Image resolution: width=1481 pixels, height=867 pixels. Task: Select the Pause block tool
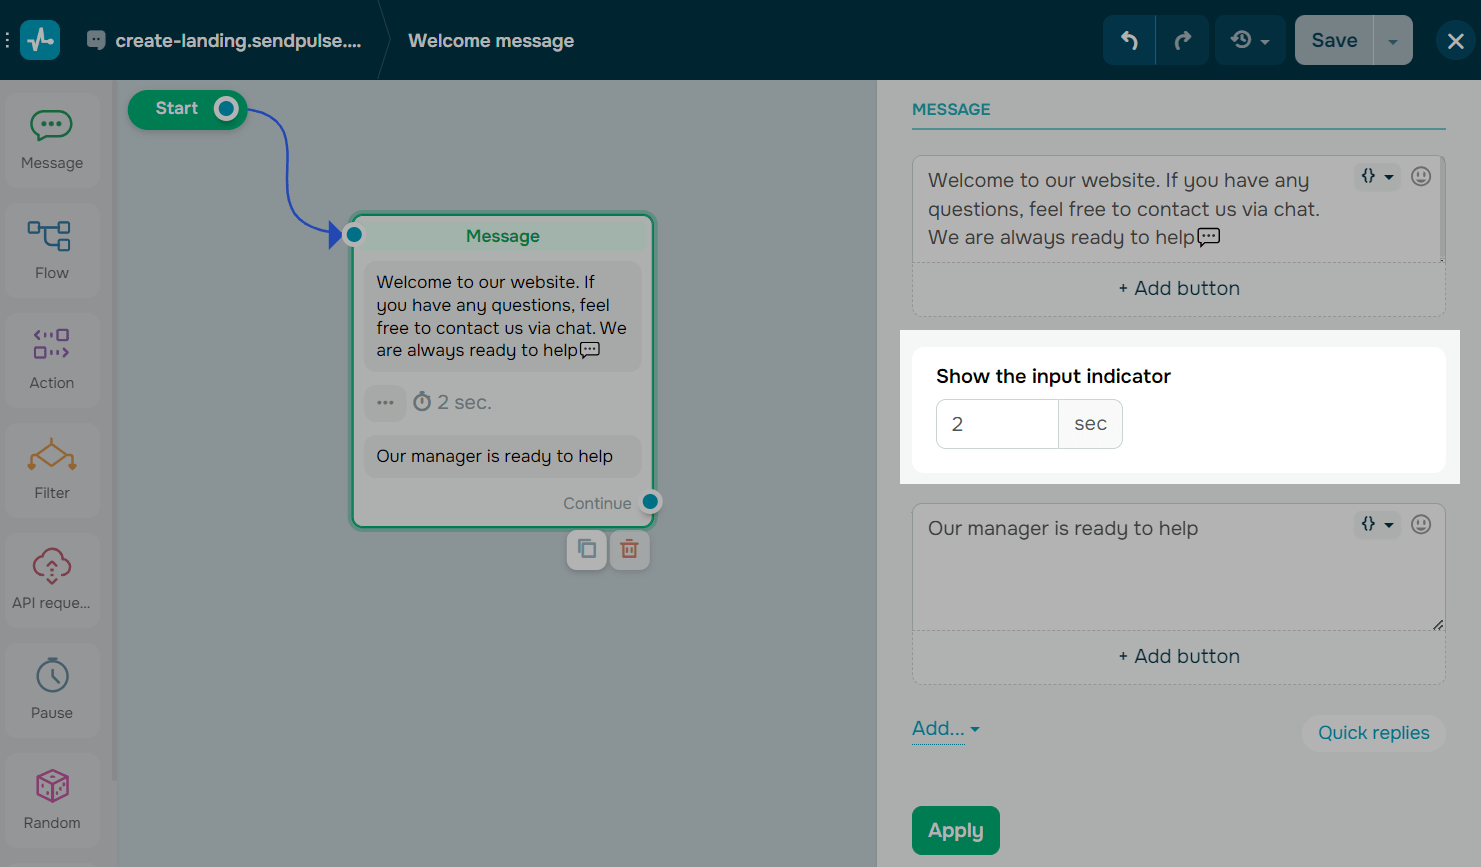pos(51,688)
